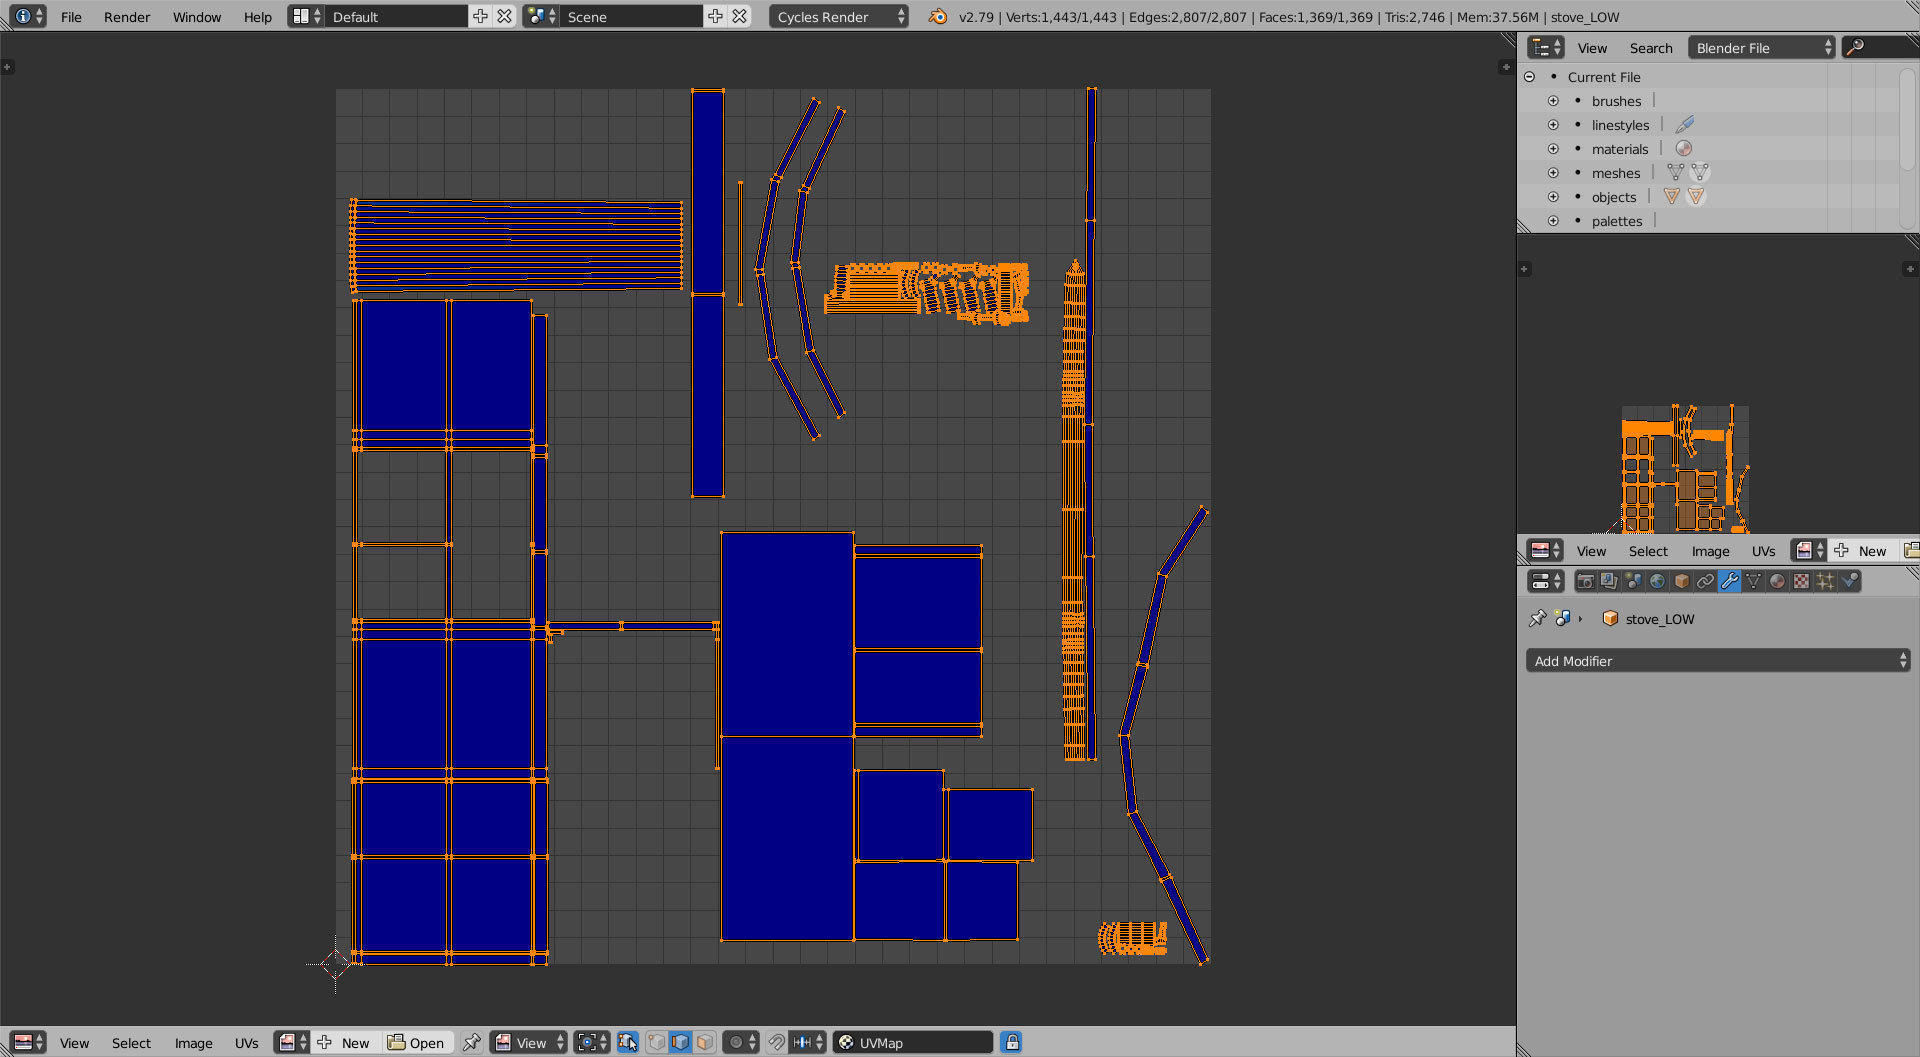The image size is (1920, 1057).
Task: Open the Window menu
Action: pos(197,17)
